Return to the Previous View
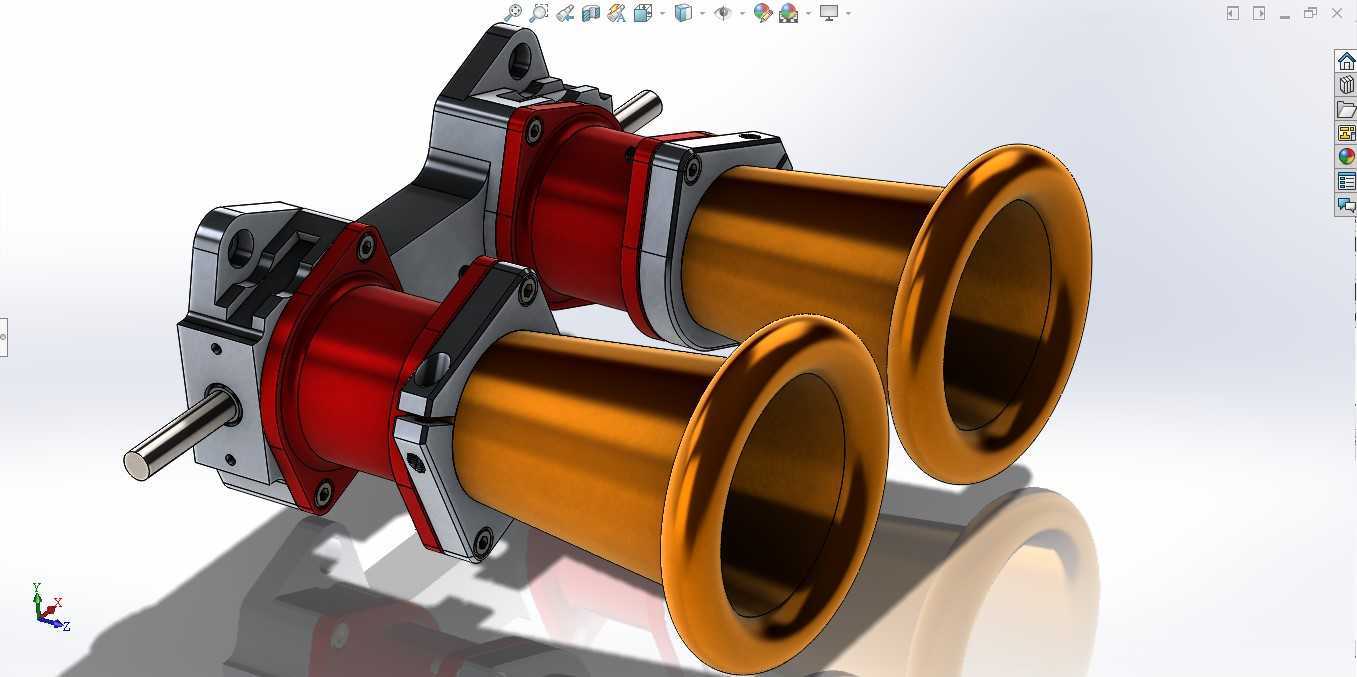The height and width of the screenshot is (677, 1357). click(565, 13)
